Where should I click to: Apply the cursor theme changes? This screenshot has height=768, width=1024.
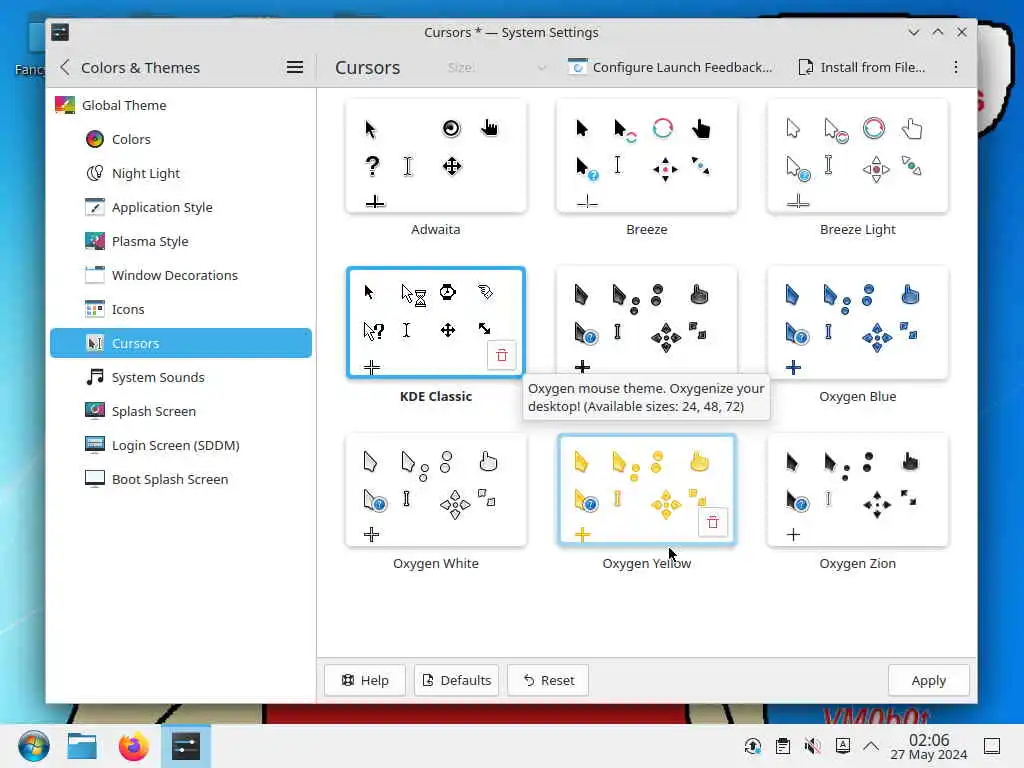pos(929,680)
